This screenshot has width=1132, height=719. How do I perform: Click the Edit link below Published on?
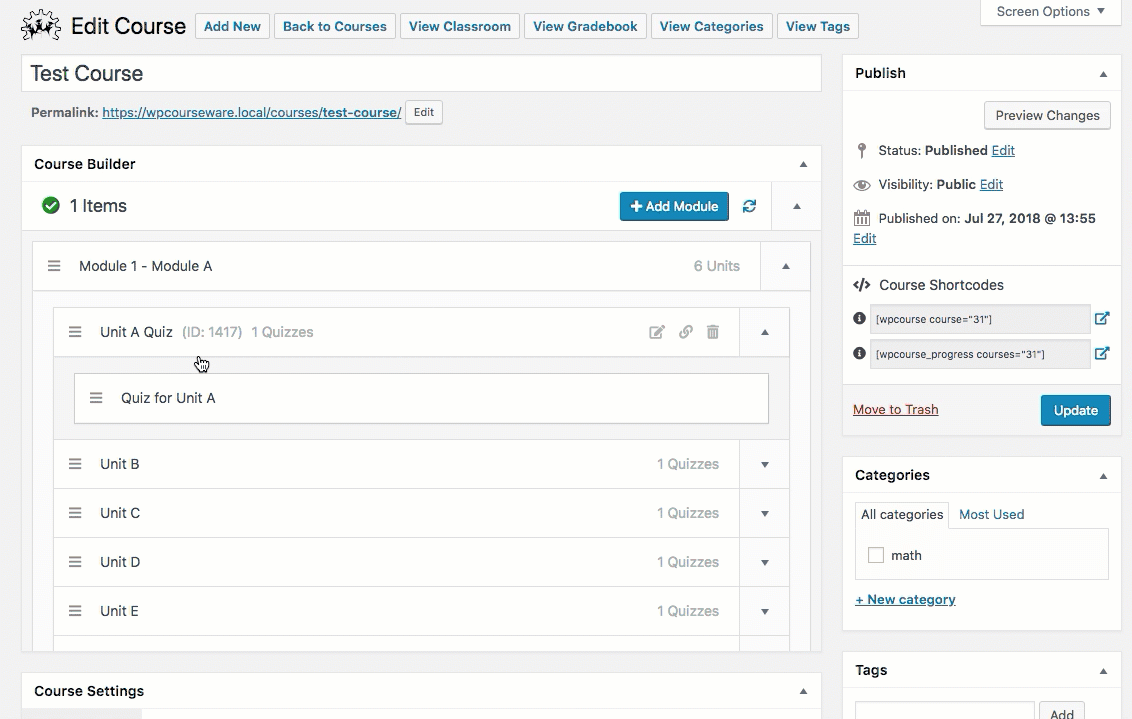pos(864,238)
